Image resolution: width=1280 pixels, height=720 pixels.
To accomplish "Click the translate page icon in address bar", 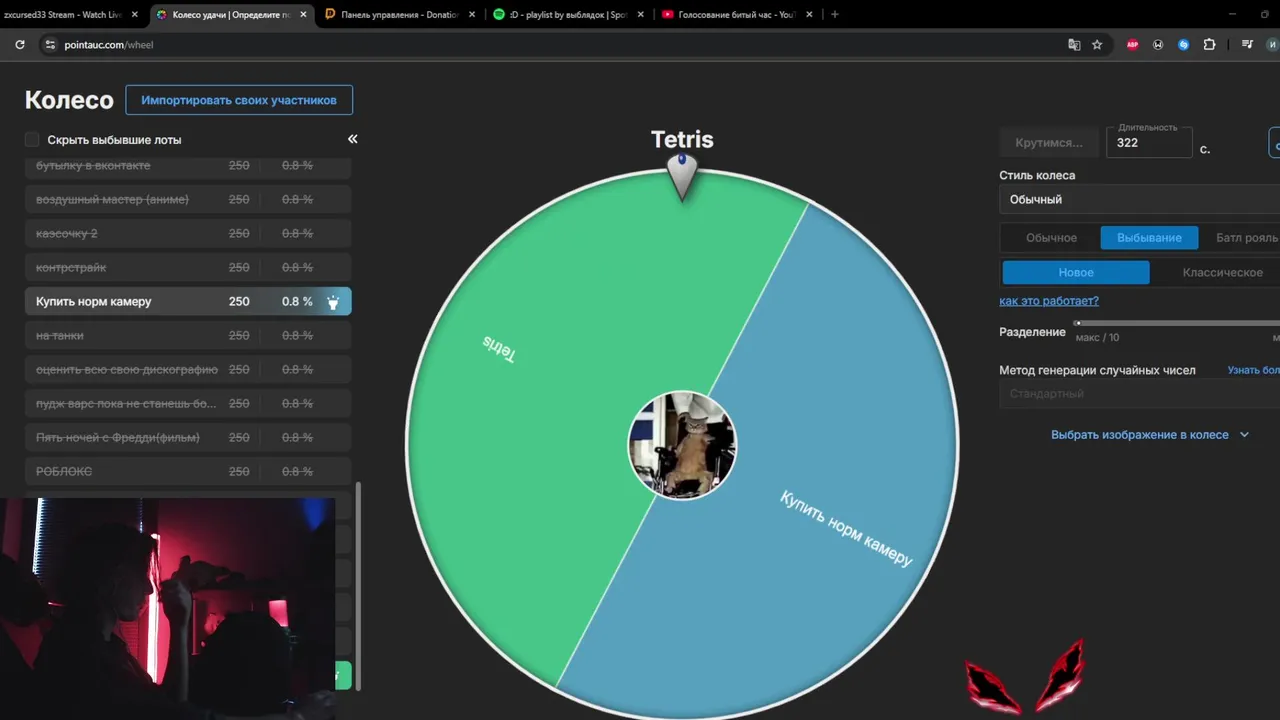I will click(1074, 44).
